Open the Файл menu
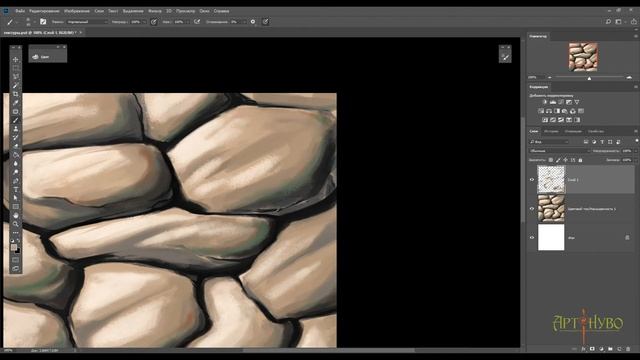The width and height of the screenshot is (640, 360). 20,11
